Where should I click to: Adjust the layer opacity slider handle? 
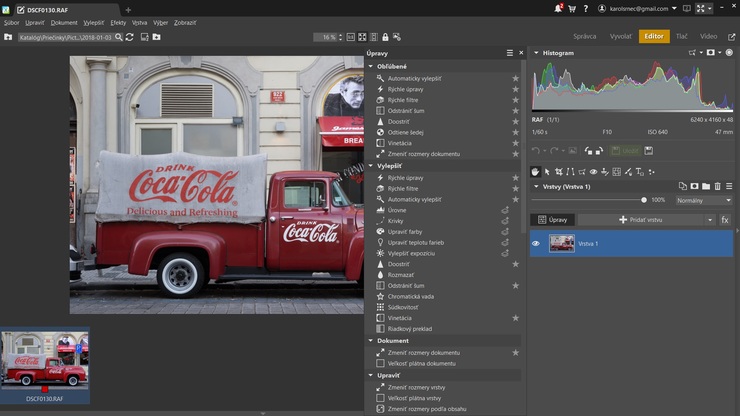click(644, 200)
